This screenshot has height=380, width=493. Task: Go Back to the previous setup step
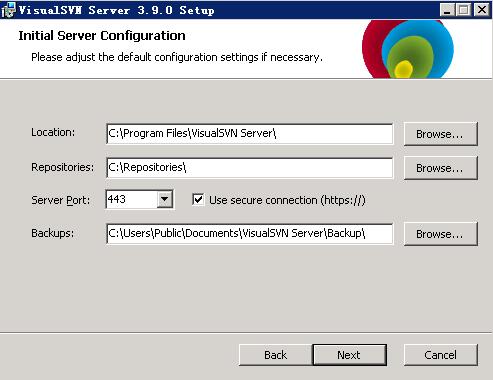tap(276, 355)
